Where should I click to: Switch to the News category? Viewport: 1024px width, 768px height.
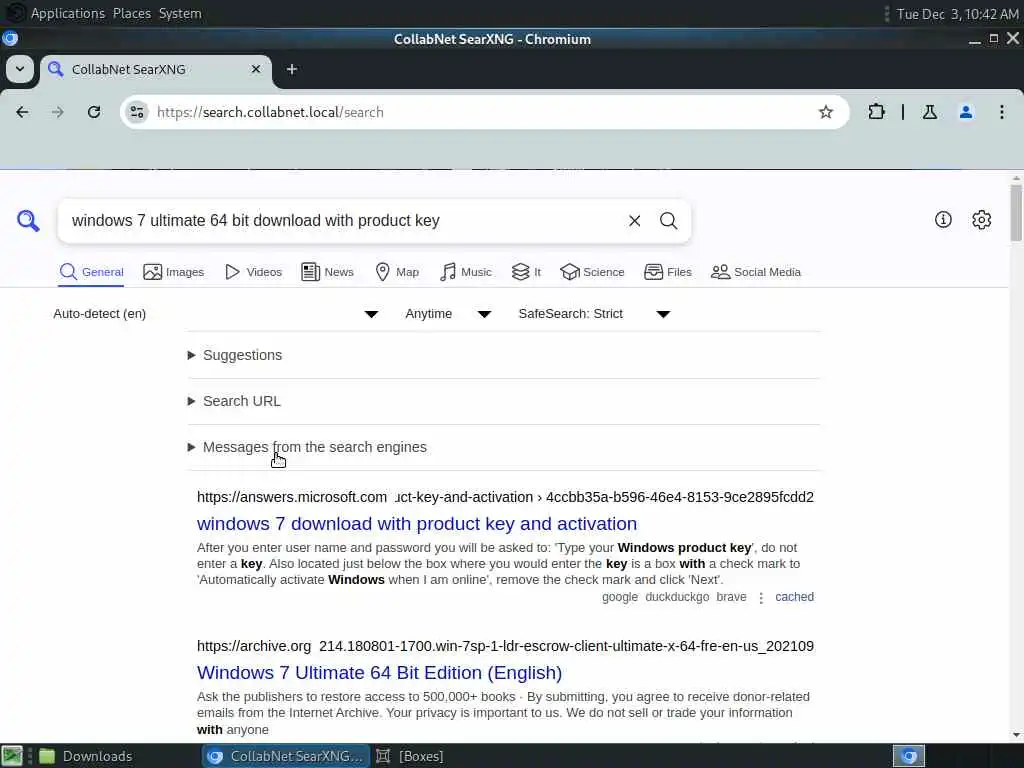pyautogui.click(x=327, y=272)
